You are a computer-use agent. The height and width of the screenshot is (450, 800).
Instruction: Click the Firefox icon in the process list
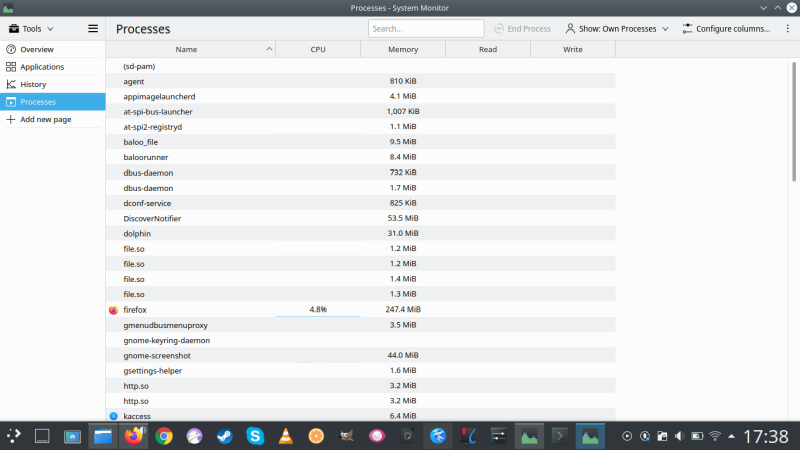pyautogui.click(x=113, y=310)
